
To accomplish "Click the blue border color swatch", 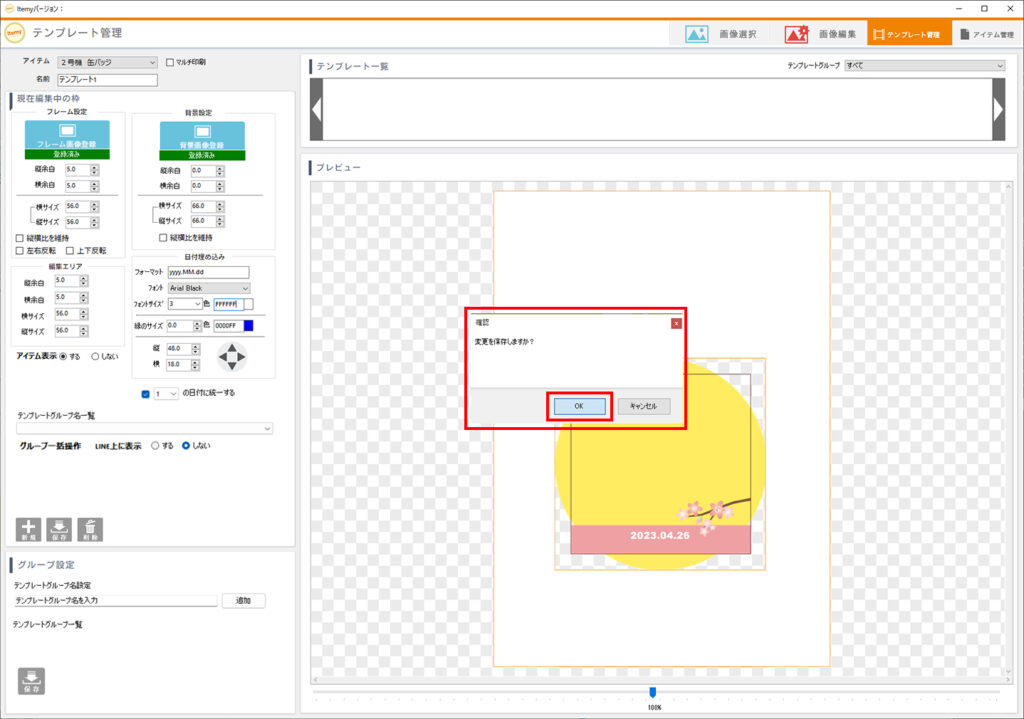I will pos(248,325).
